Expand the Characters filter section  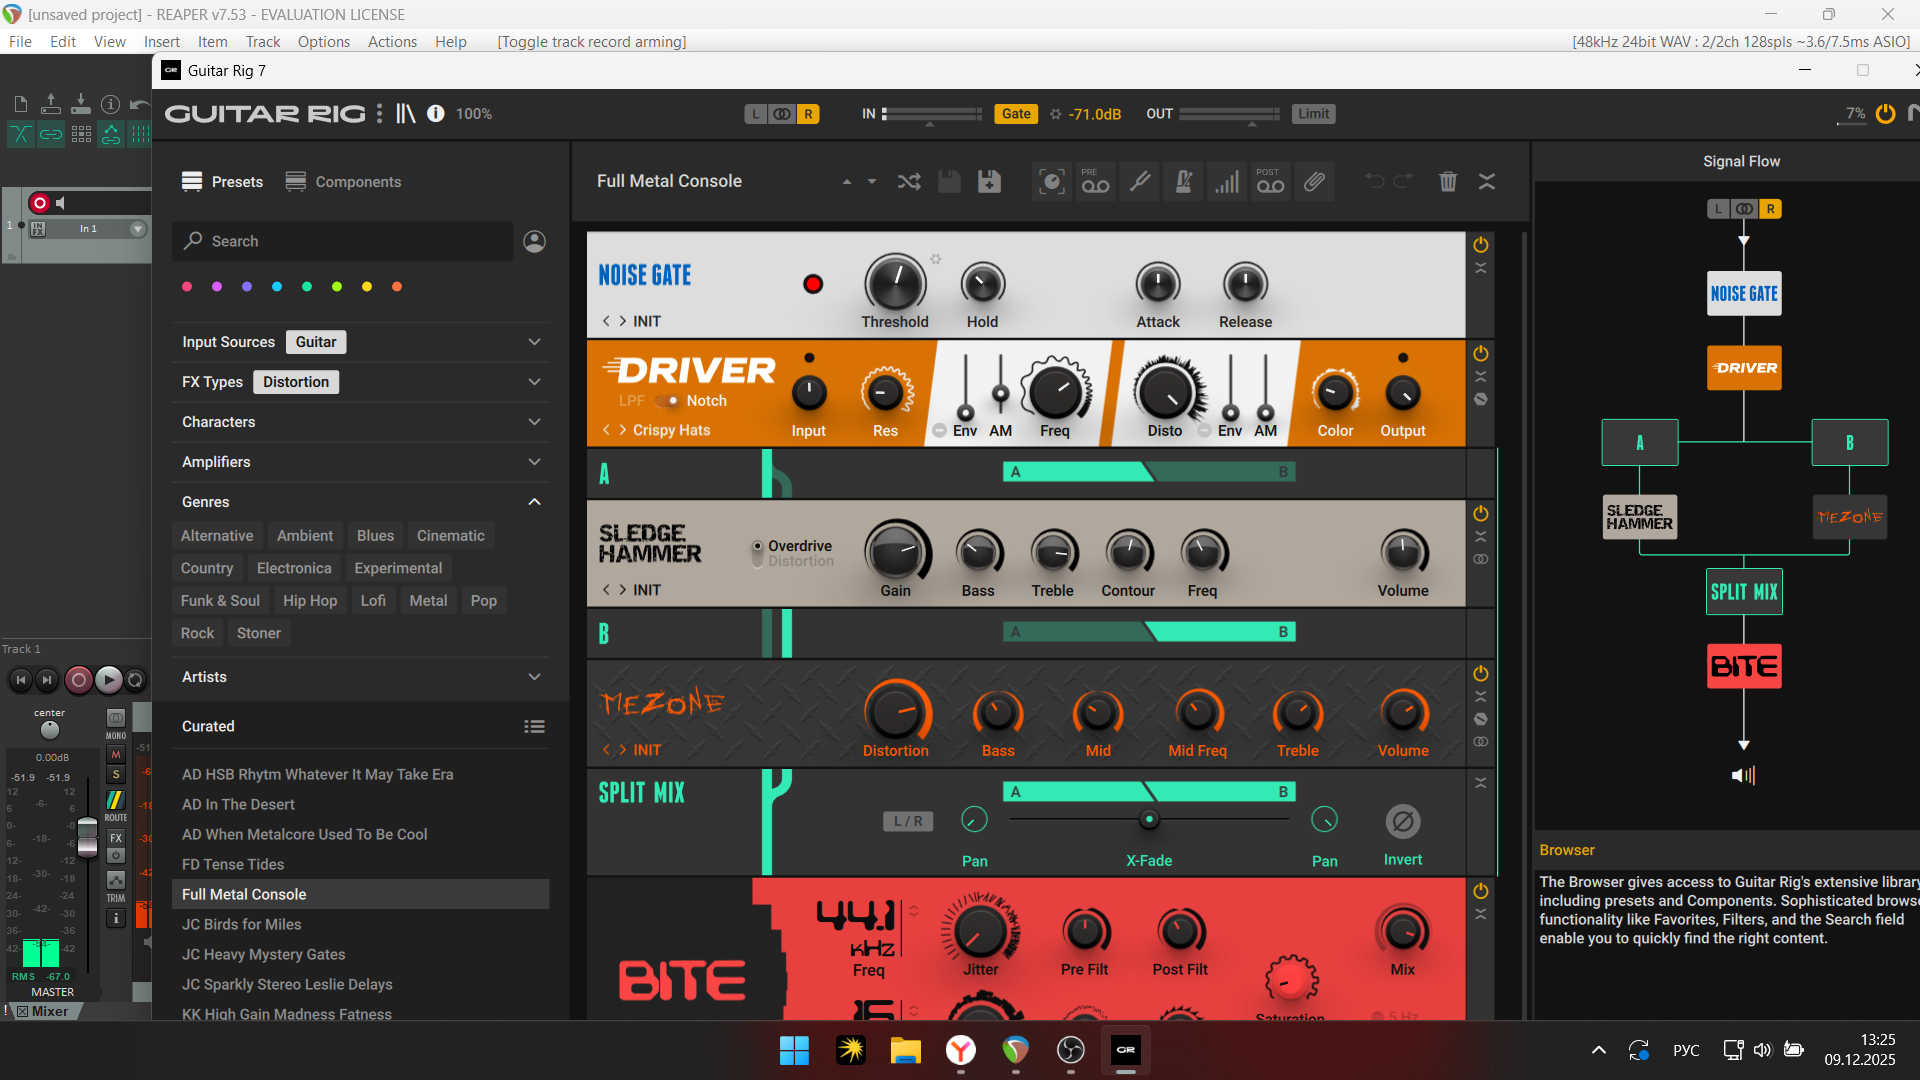coord(534,422)
